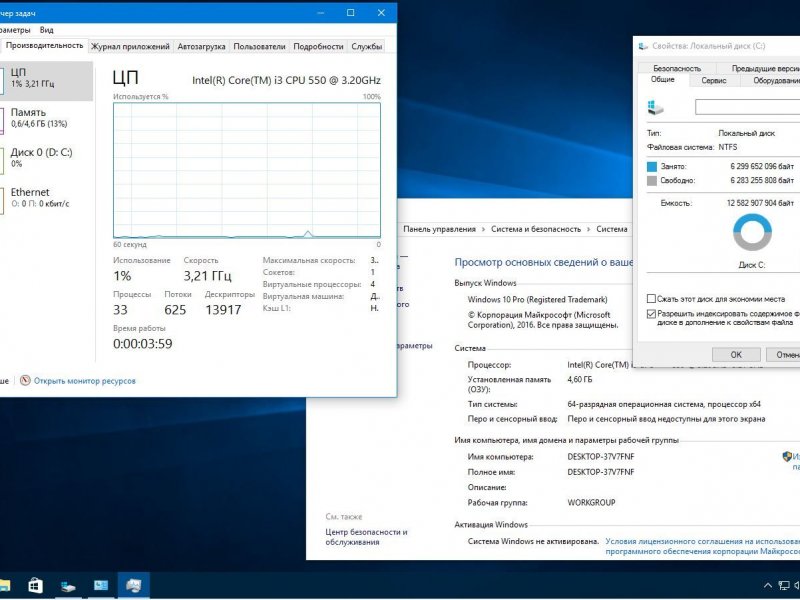Click the Скорость value 3,21 ГГц below the graph
The image size is (800, 600).
click(x=208, y=276)
